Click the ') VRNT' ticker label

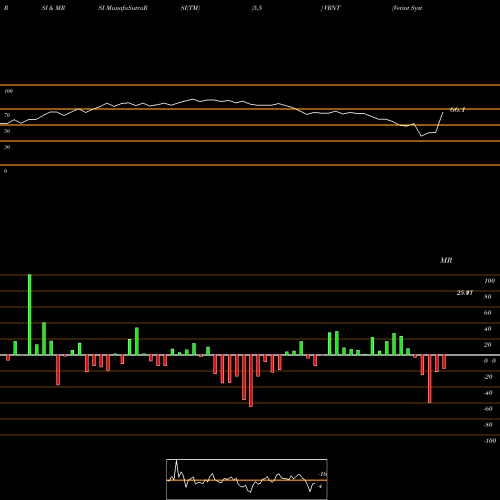coord(330,8)
